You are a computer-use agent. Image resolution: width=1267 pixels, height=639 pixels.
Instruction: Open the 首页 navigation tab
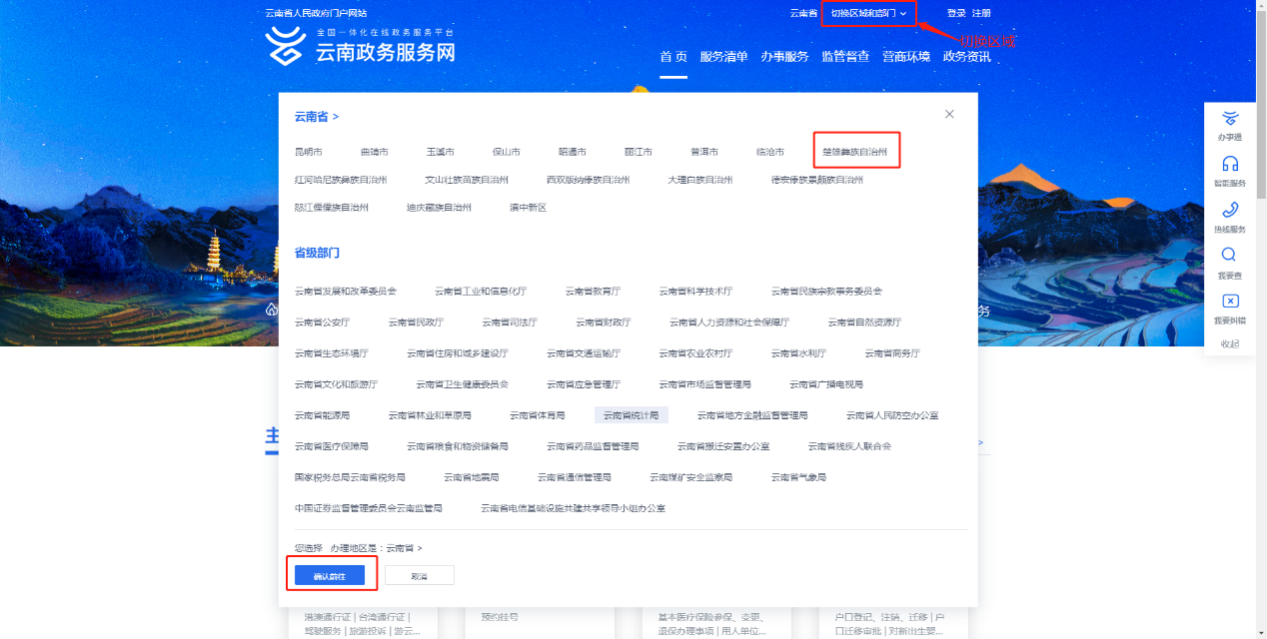(673, 57)
